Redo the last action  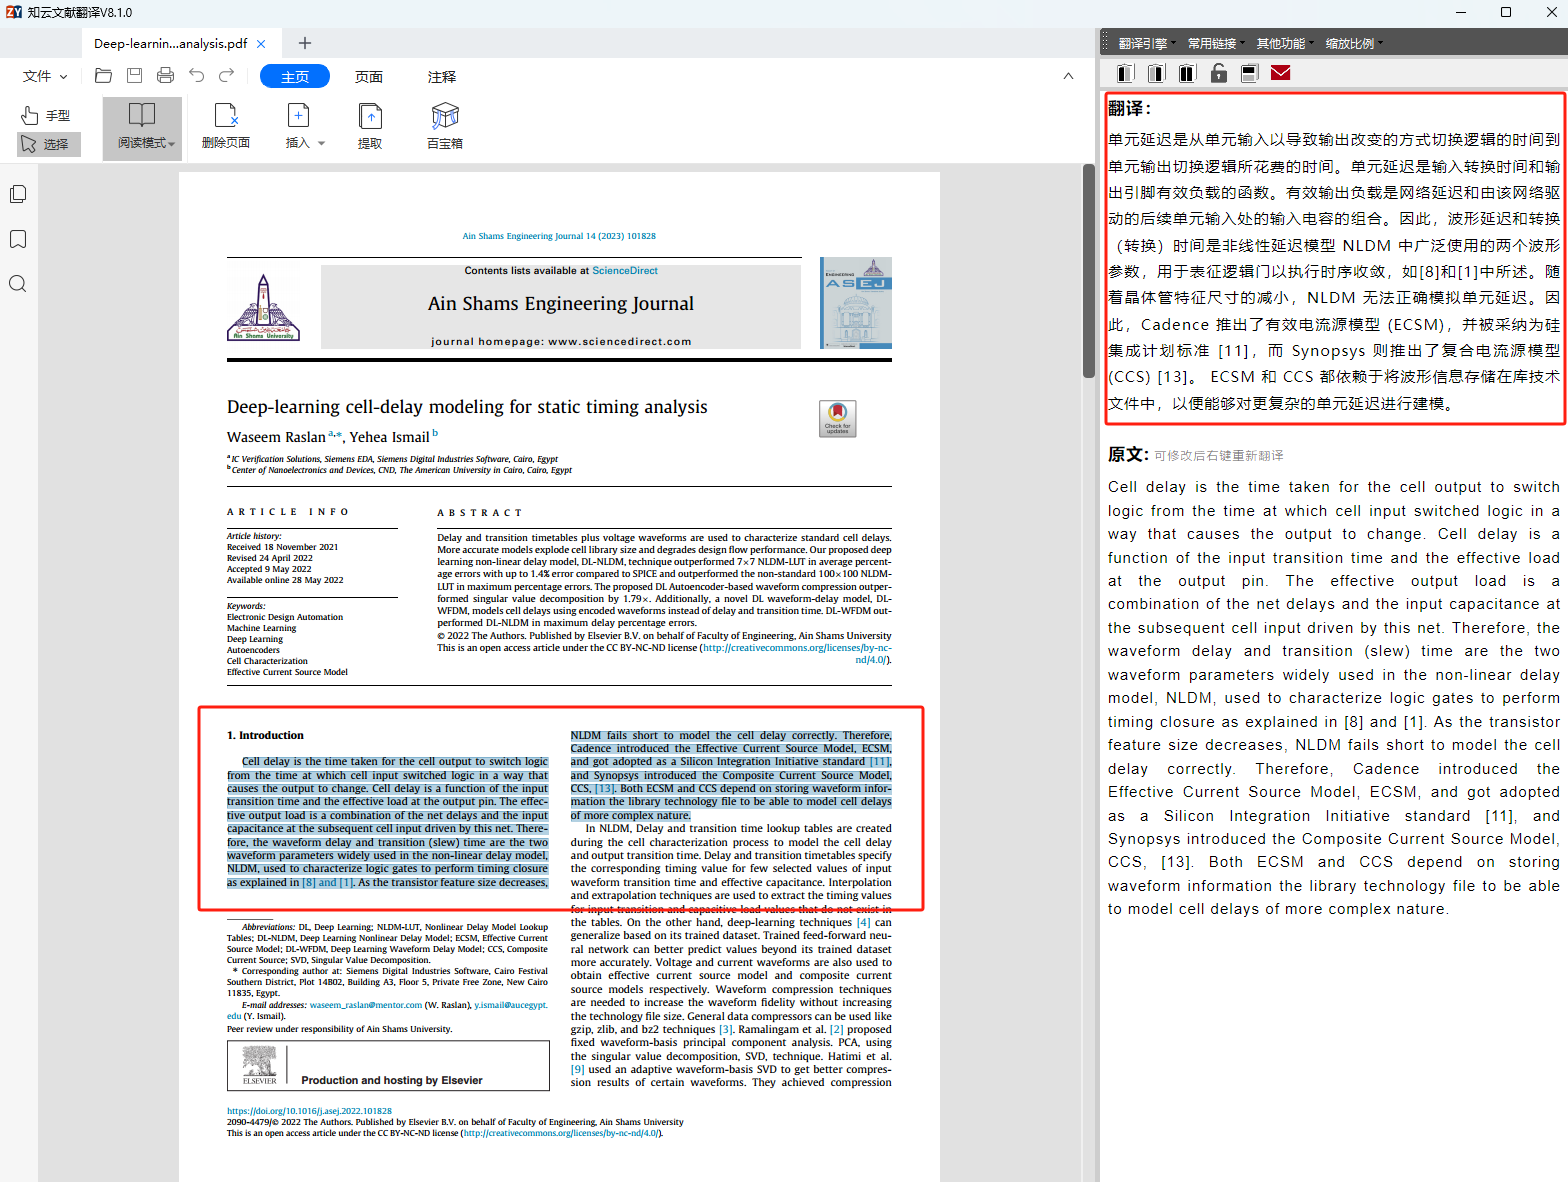click(227, 75)
